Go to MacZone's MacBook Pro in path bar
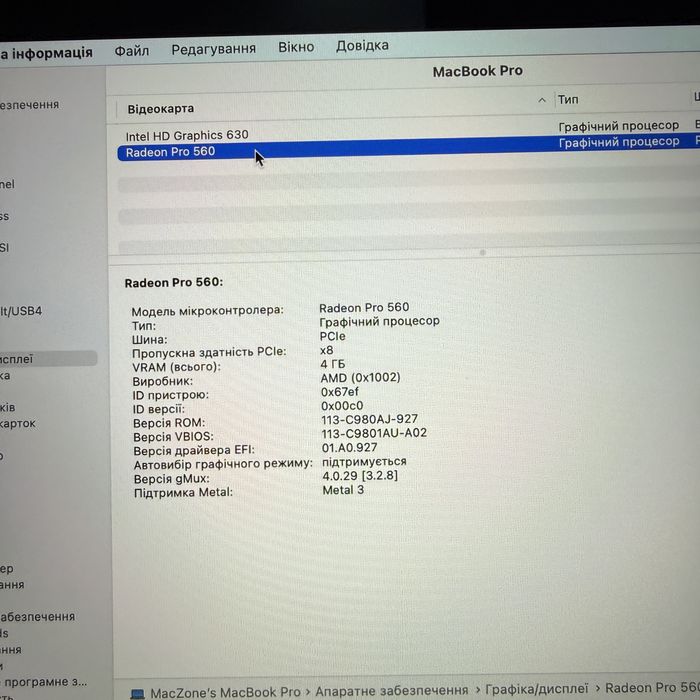This screenshot has height=700, width=700. [x=225, y=692]
